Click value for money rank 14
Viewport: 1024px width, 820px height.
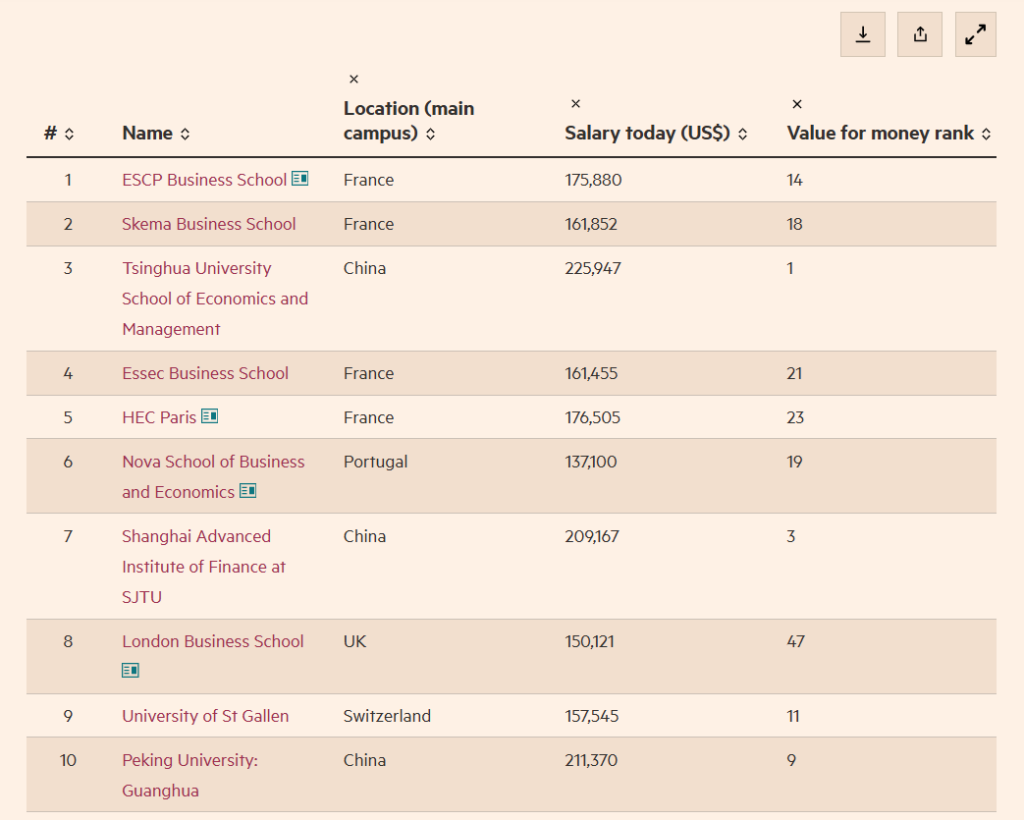pos(794,180)
